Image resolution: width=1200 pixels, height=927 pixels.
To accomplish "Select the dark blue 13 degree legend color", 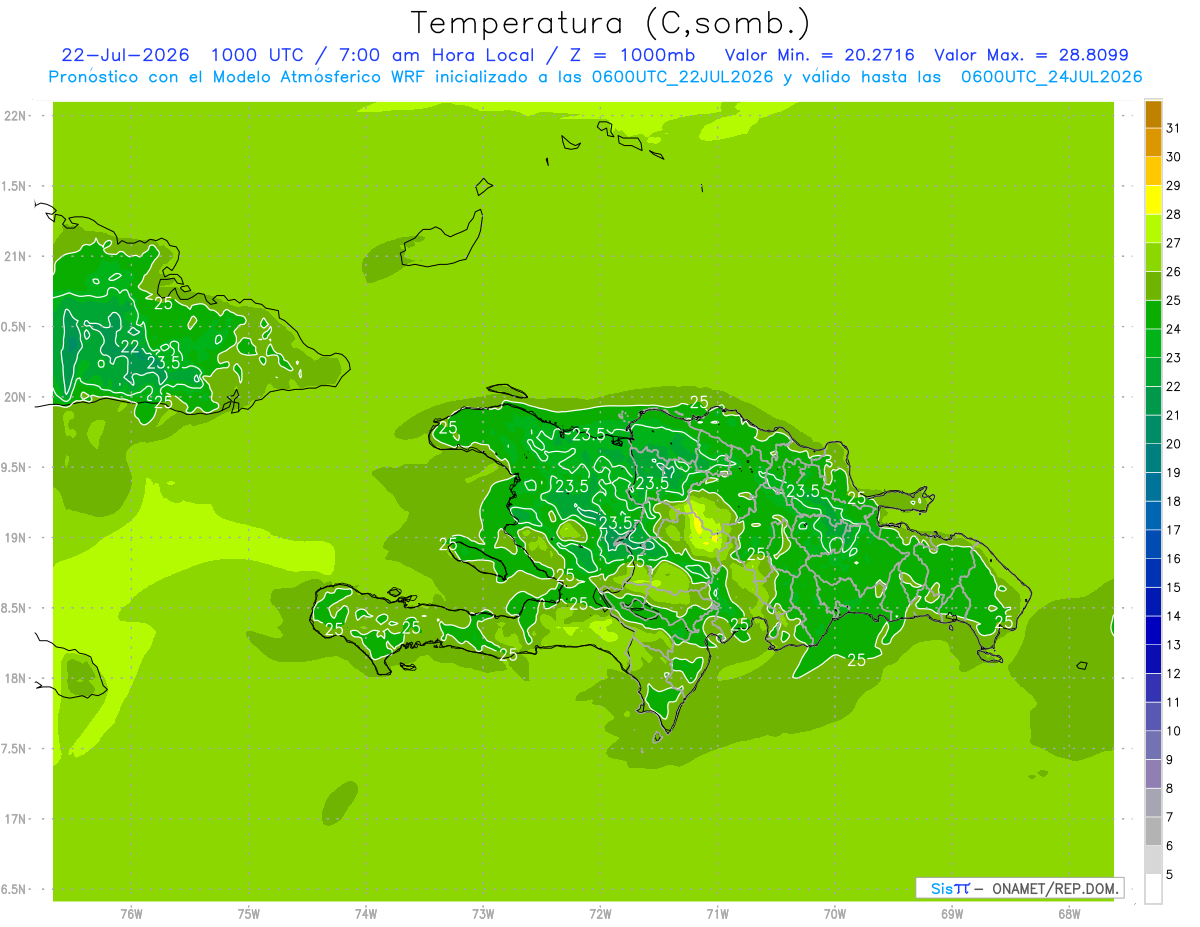I will tap(1153, 631).
